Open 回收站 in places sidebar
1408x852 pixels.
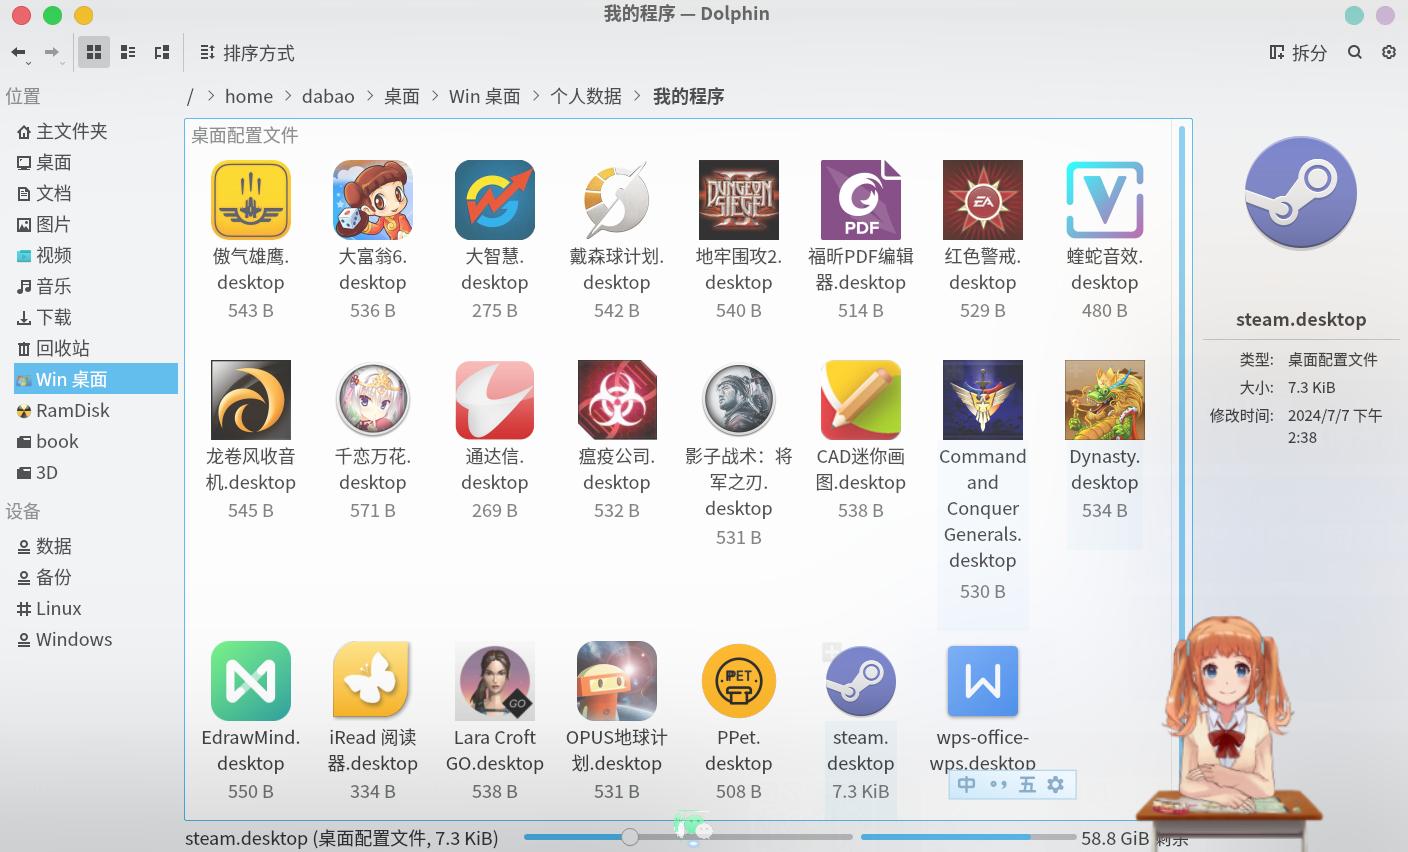[96, 348]
